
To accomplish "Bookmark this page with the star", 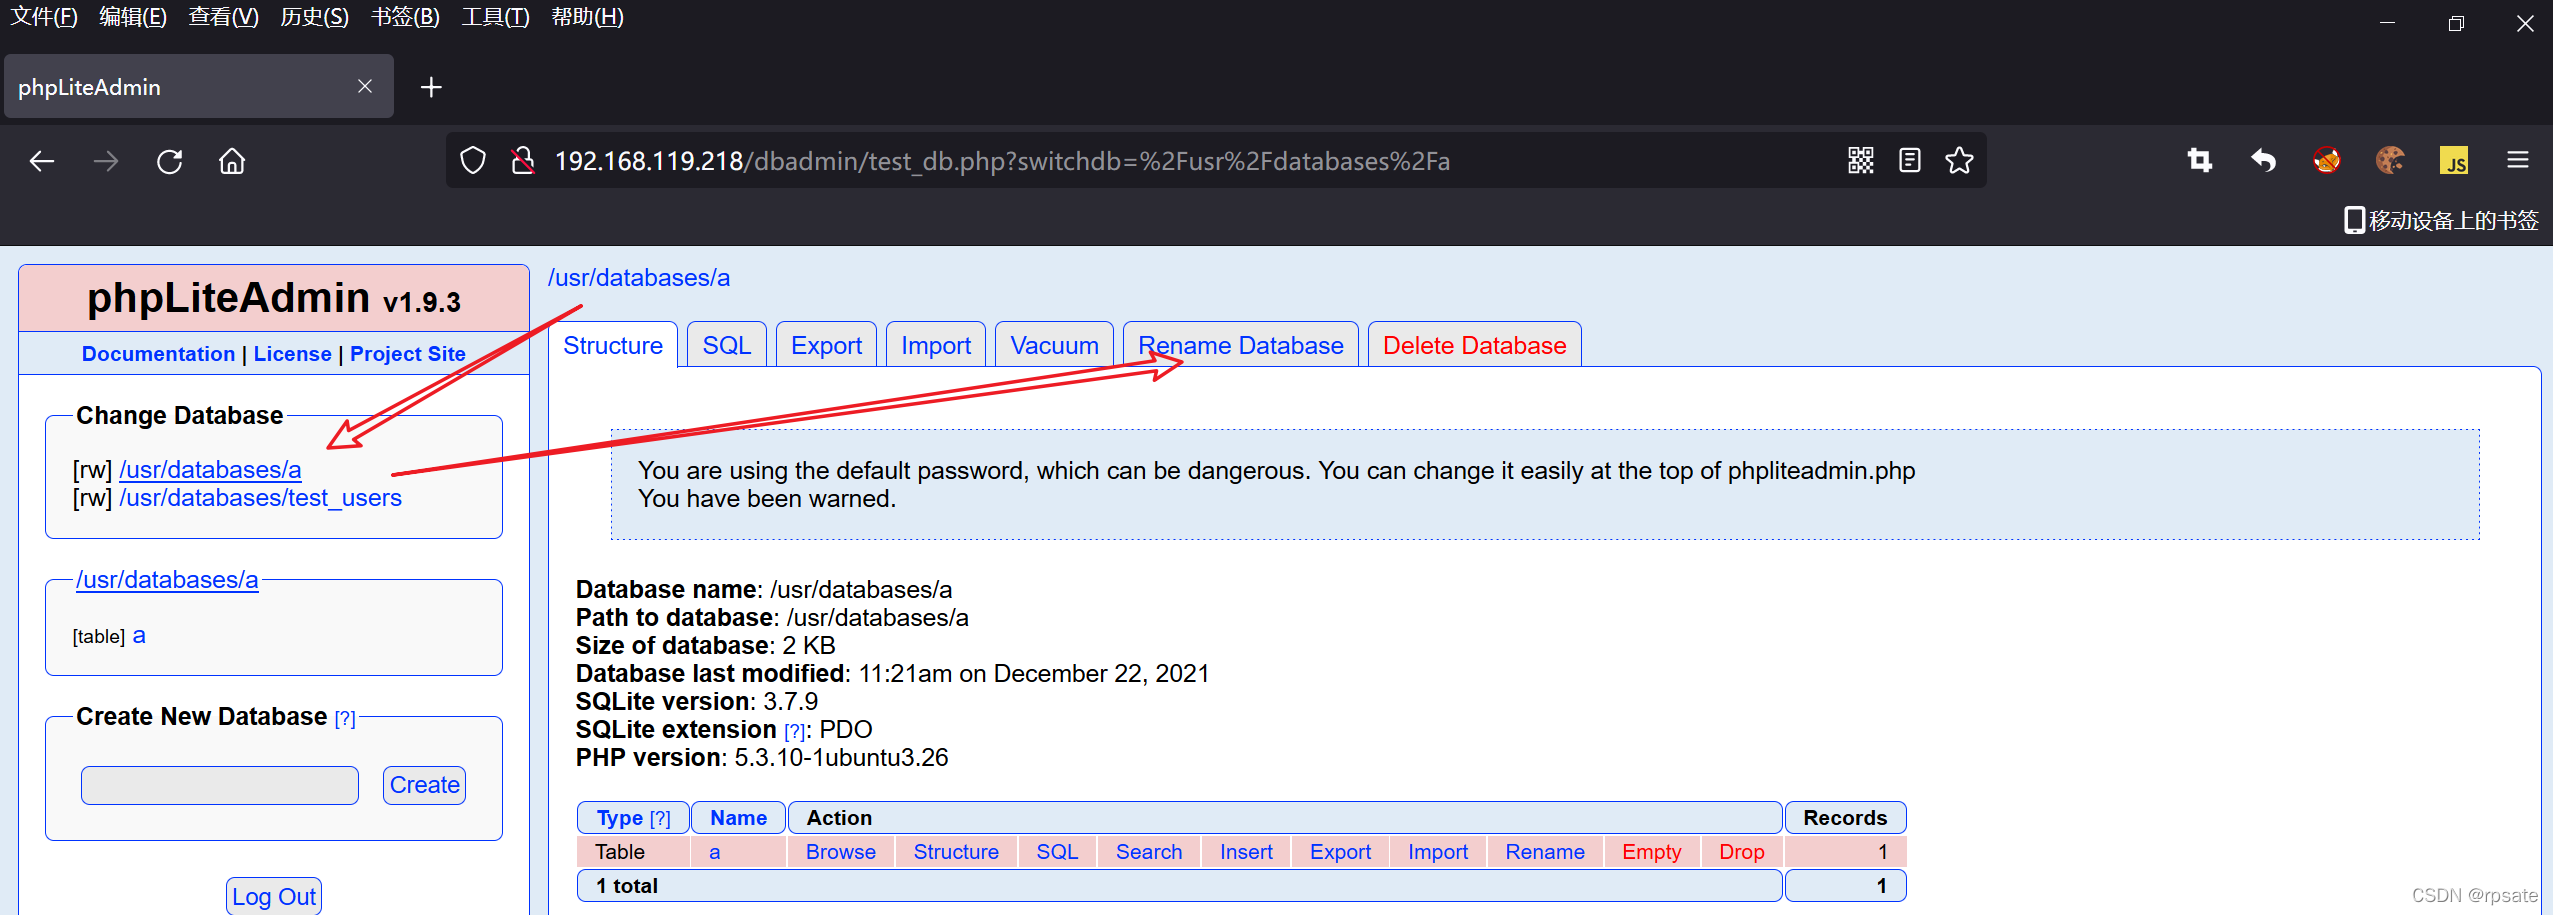I will [1959, 160].
